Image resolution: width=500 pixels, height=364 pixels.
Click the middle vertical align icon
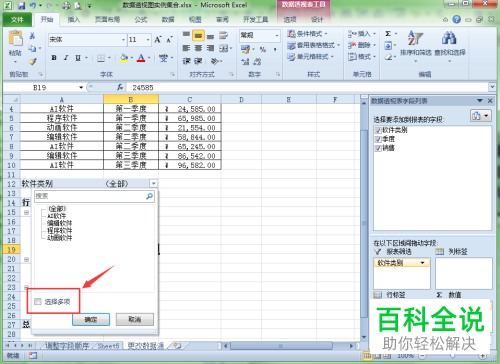[198, 35]
